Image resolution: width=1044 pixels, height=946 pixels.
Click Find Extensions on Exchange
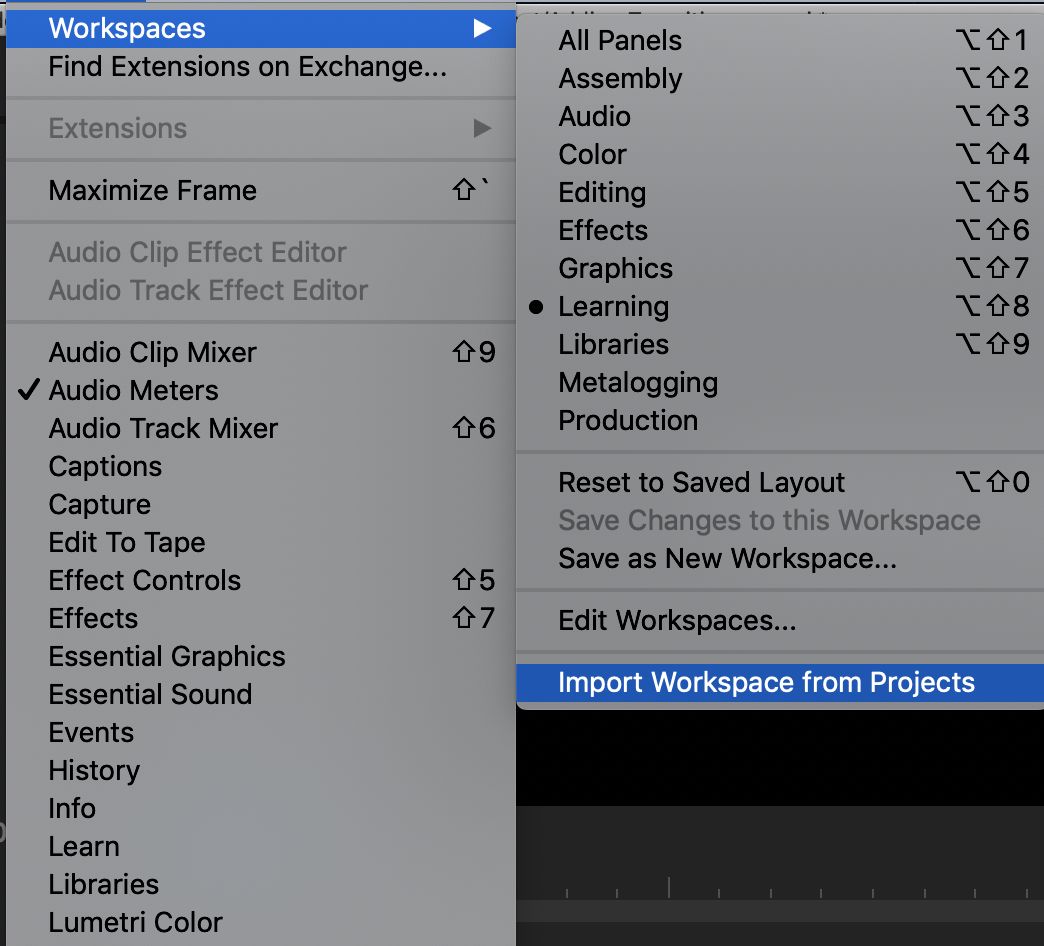click(247, 67)
